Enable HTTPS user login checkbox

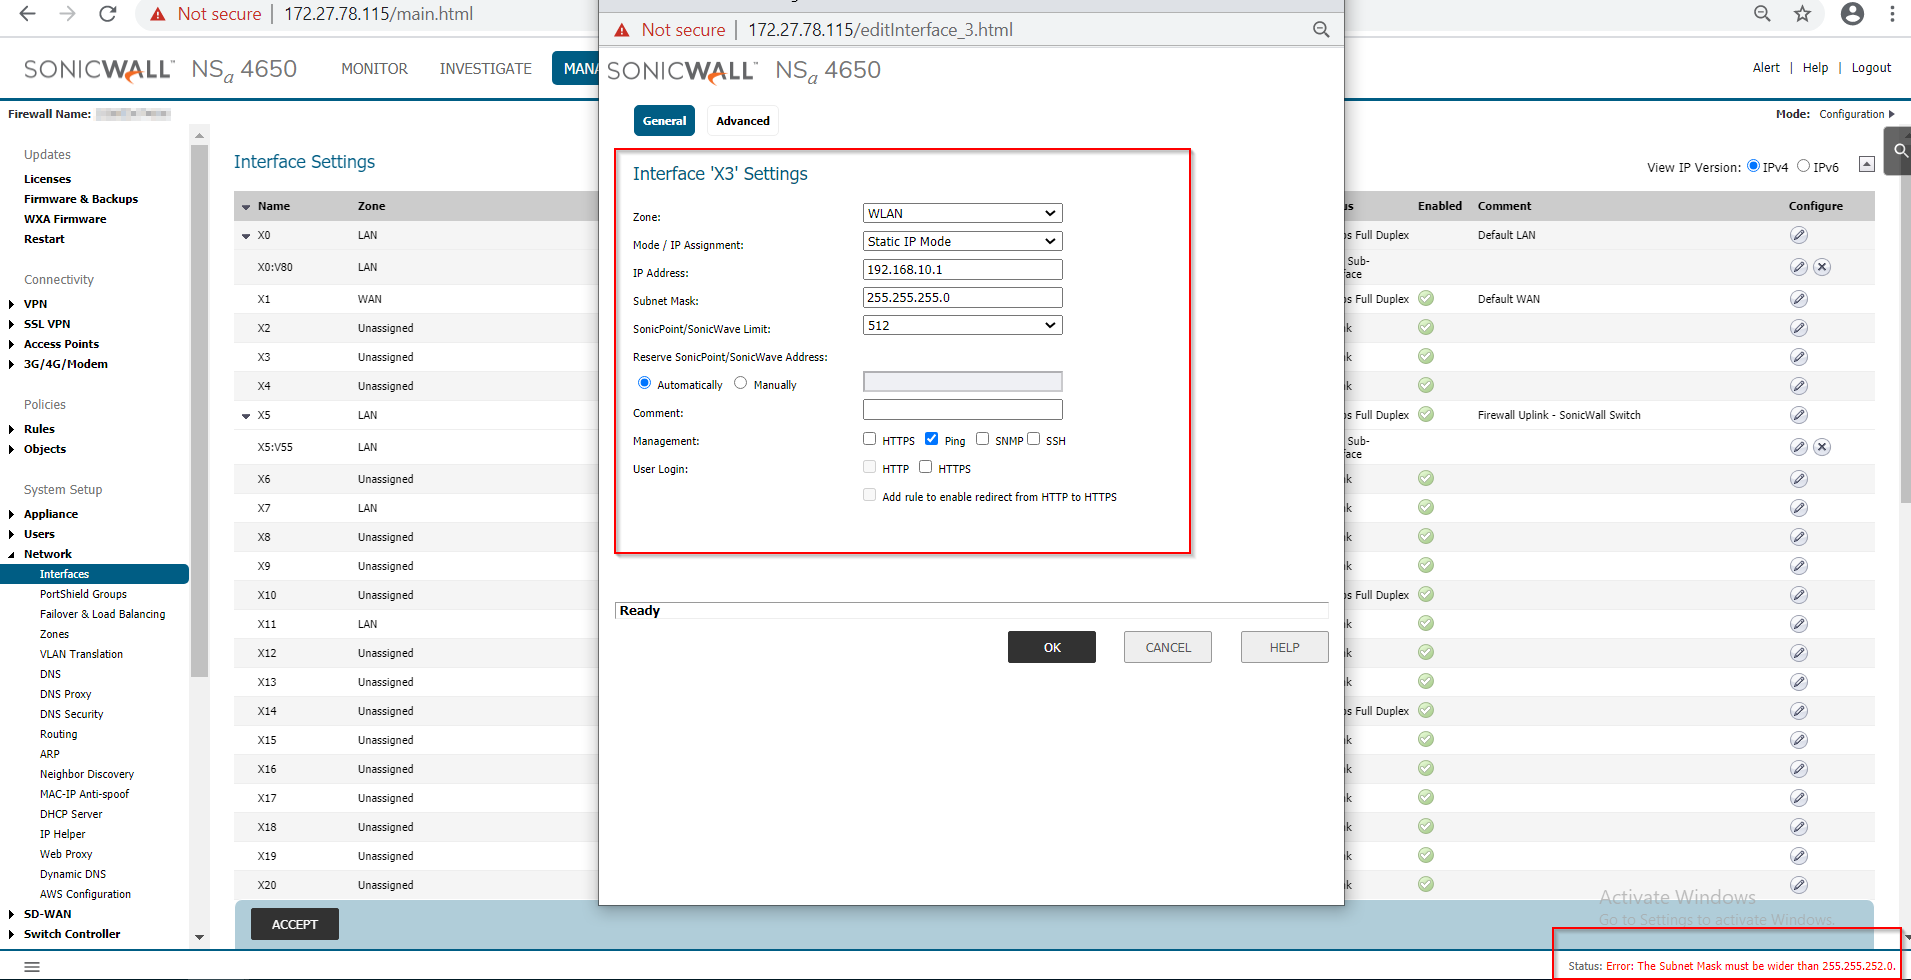[x=925, y=467]
